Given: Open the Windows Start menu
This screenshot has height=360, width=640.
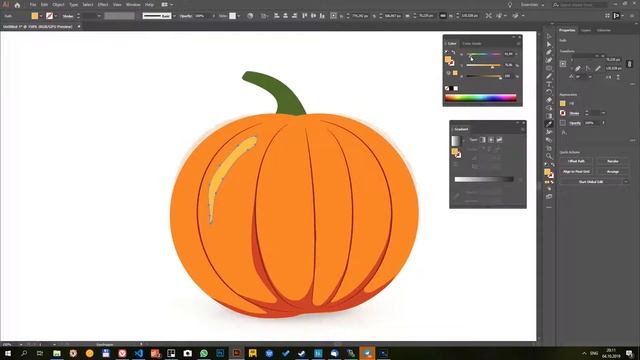Looking at the screenshot, I should [x=8, y=353].
